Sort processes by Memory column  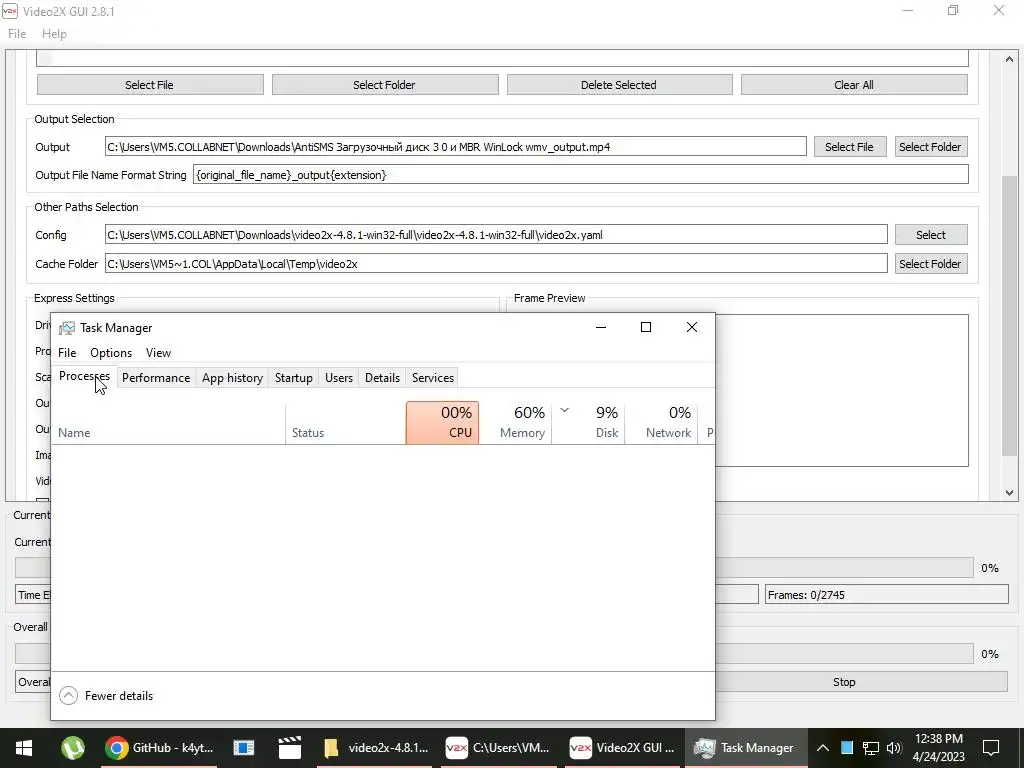coord(516,423)
